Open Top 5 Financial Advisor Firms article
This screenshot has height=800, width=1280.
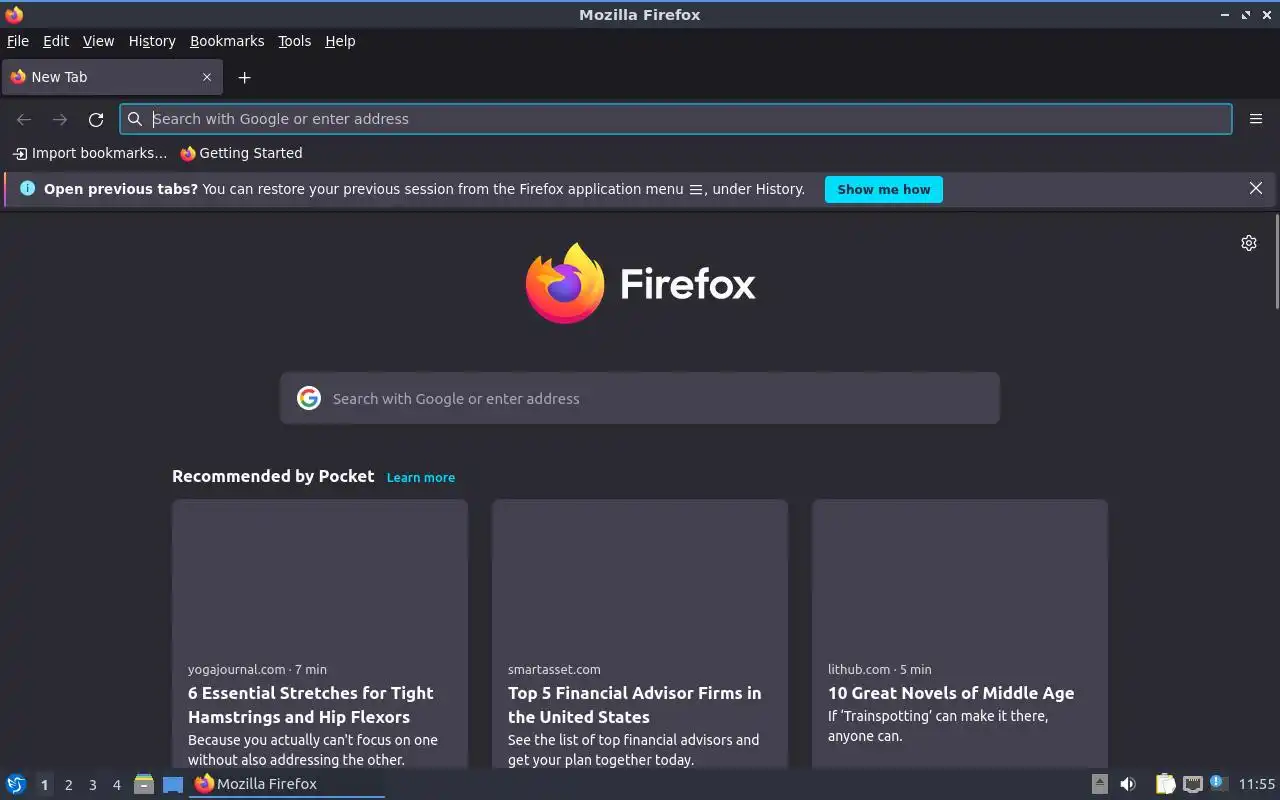(x=634, y=705)
